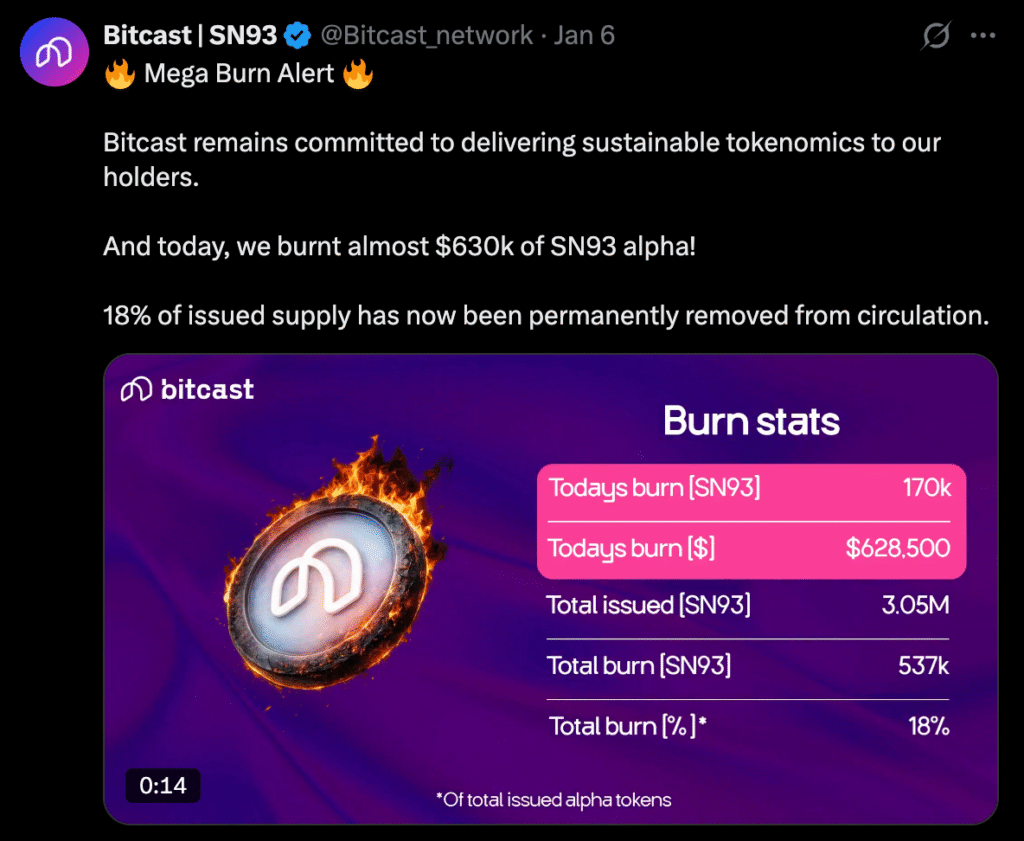1024x841 pixels.
Task: Open the Bitcast profile avatar
Action: tap(54, 53)
